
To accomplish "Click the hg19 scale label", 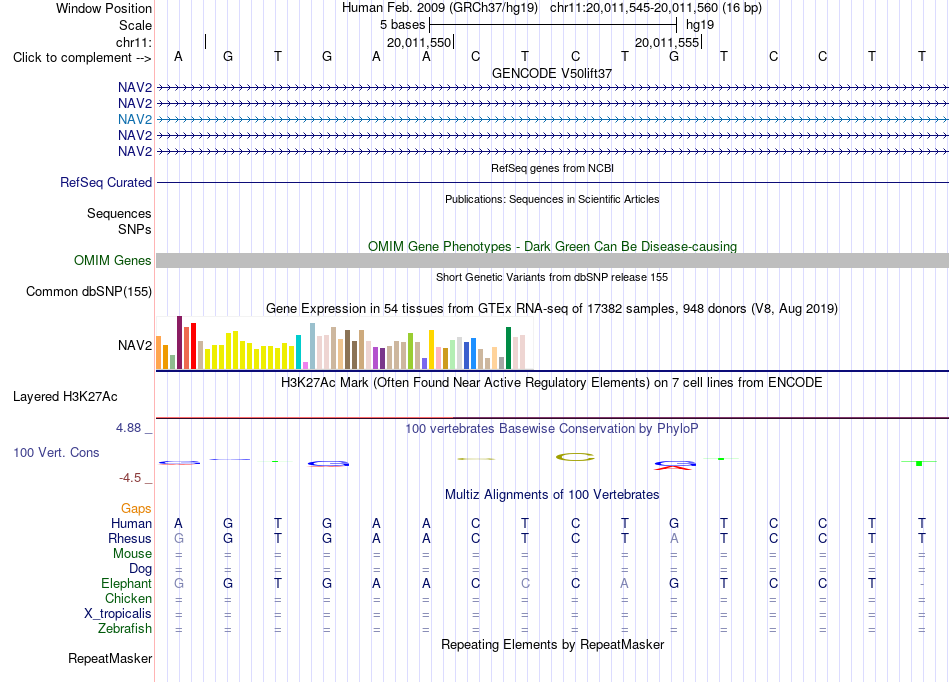I will [x=700, y=25].
